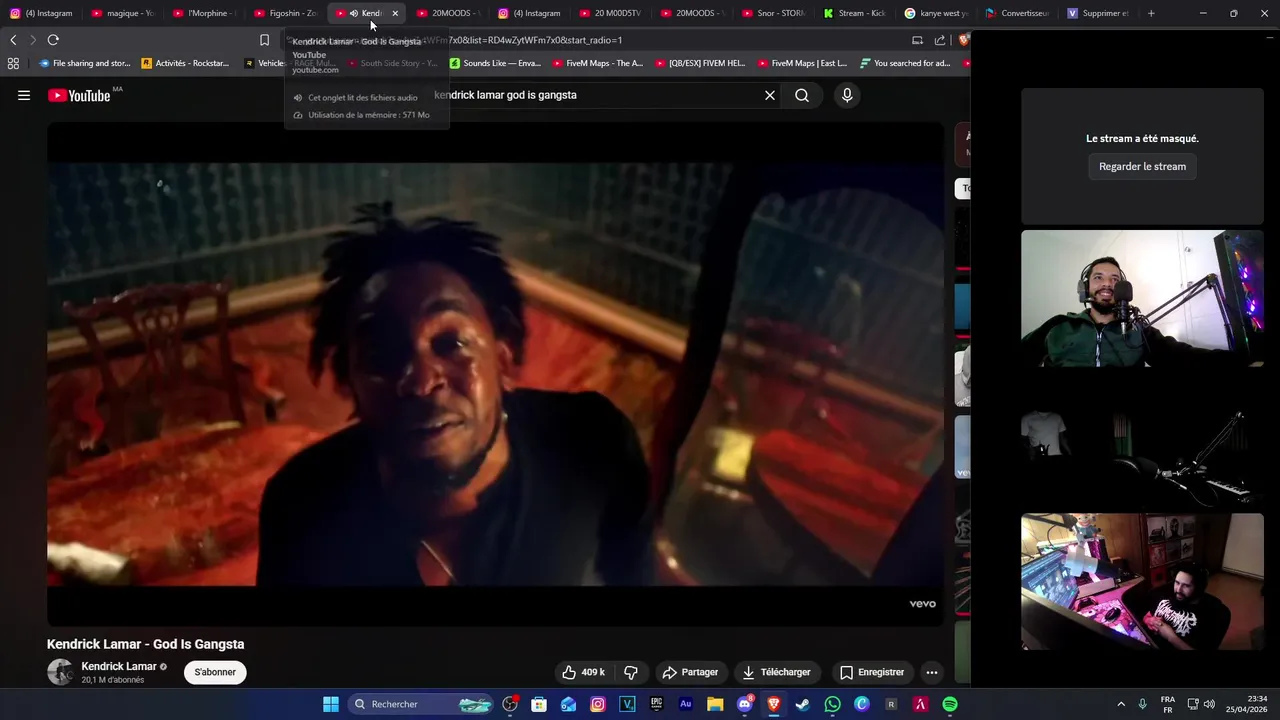Viewport: 1280px width, 720px height.
Task: Click the Kendrick Lamar video player
Action: (x=495, y=374)
